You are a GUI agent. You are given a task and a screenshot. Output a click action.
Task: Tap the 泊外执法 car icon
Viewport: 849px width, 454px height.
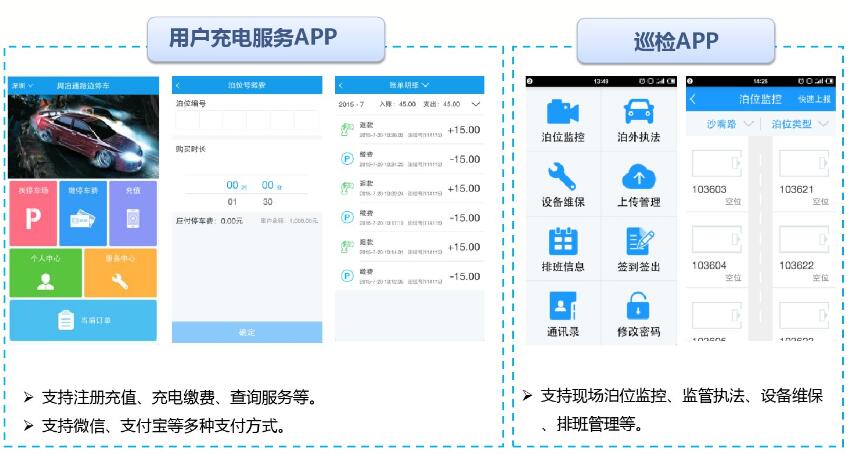(x=637, y=113)
